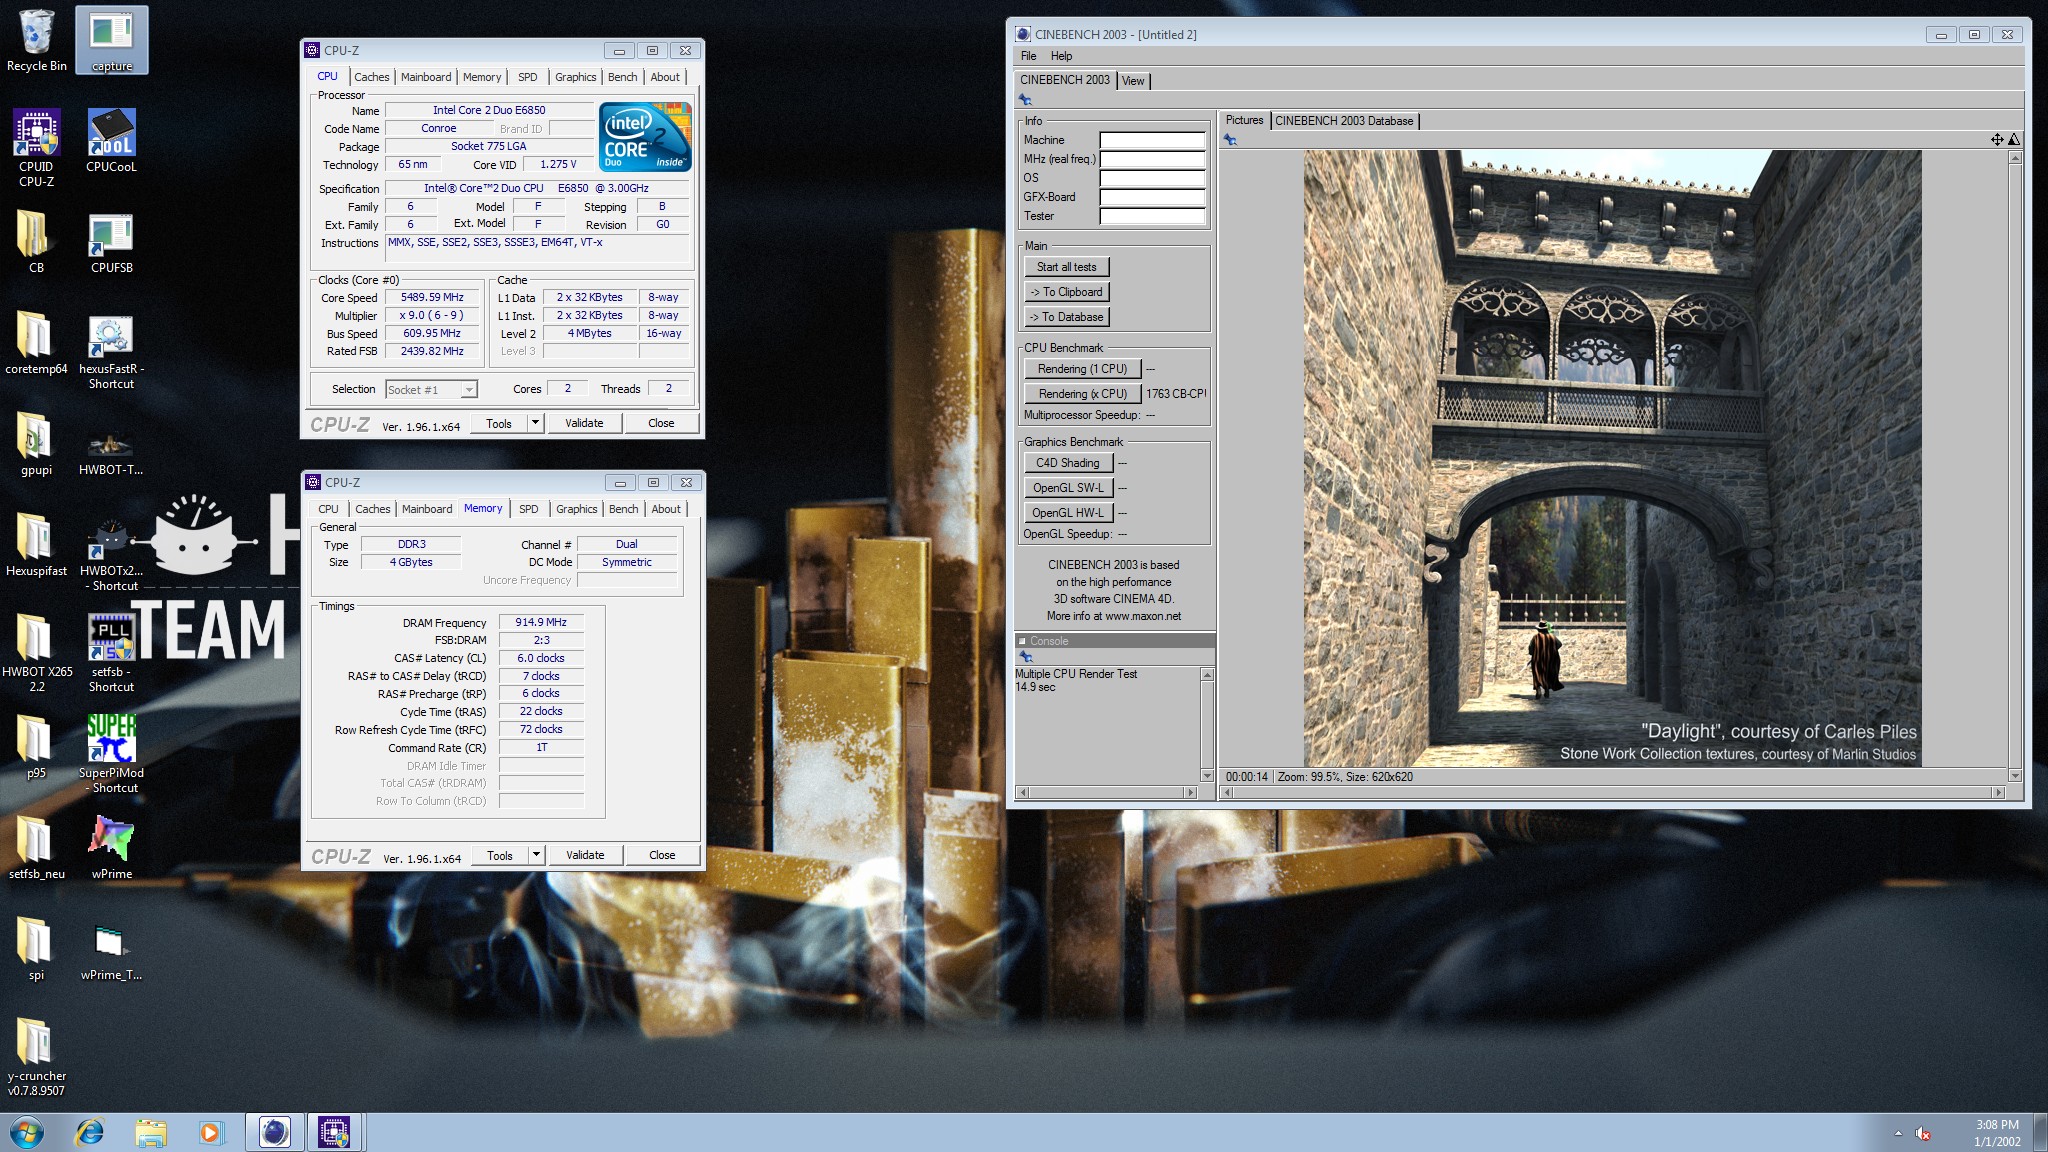This screenshot has height=1152, width=2048.
Task: Open the setfsb_neu folder icon
Action: point(36,848)
